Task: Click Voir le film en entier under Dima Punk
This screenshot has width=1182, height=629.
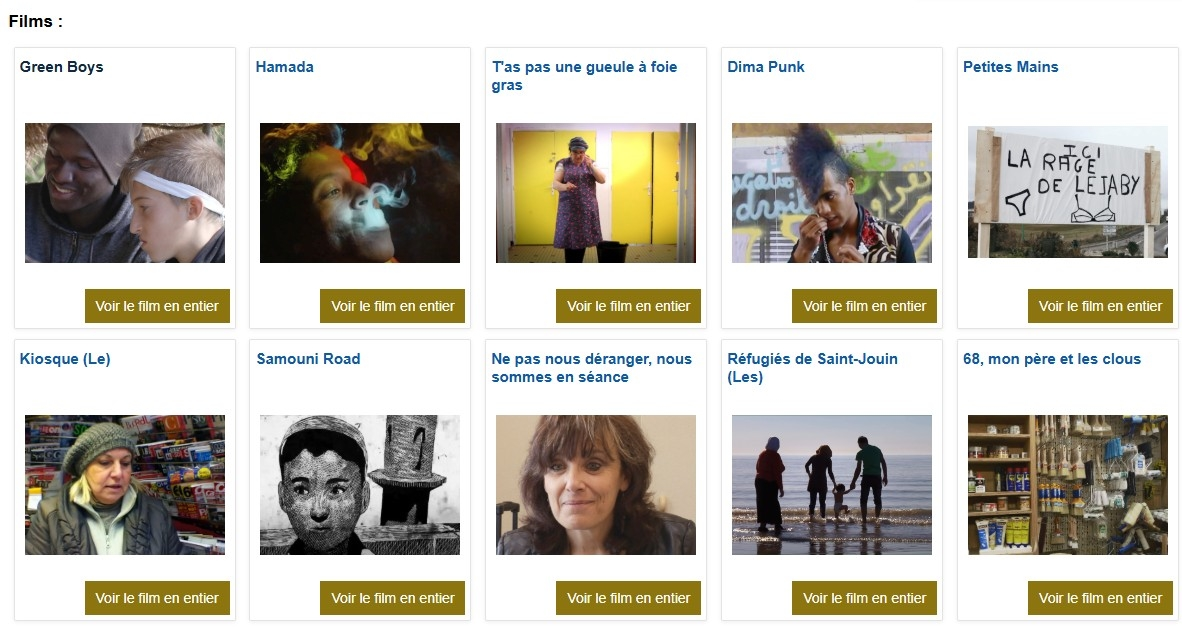Action: 864,305
